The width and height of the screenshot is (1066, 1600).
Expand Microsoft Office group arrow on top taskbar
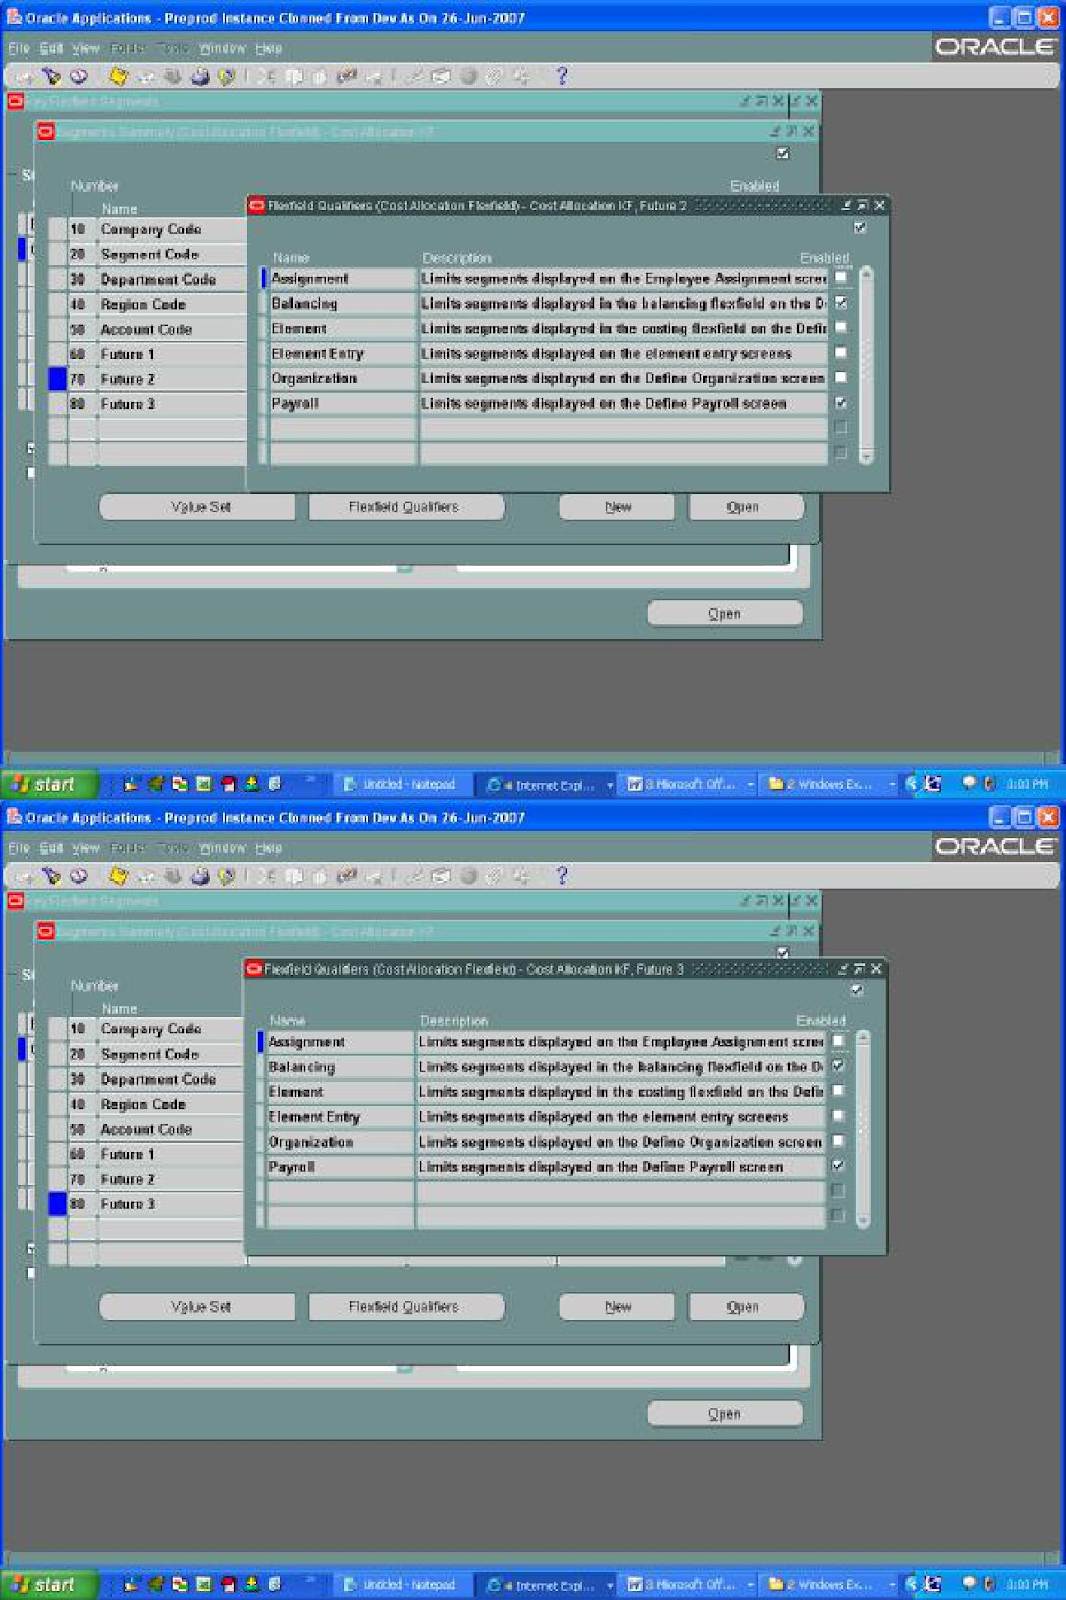pyautogui.click(x=750, y=785)
